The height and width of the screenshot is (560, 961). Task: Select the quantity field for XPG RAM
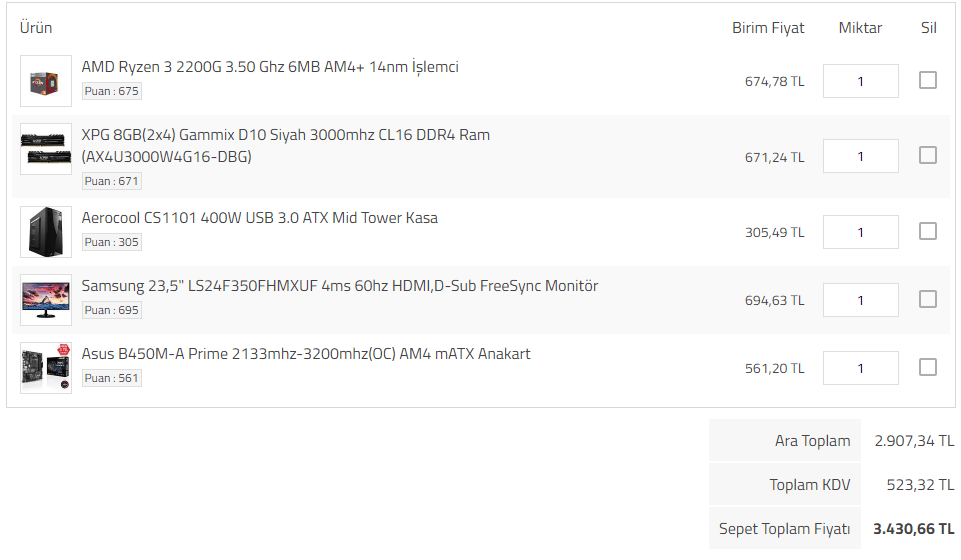860,156
